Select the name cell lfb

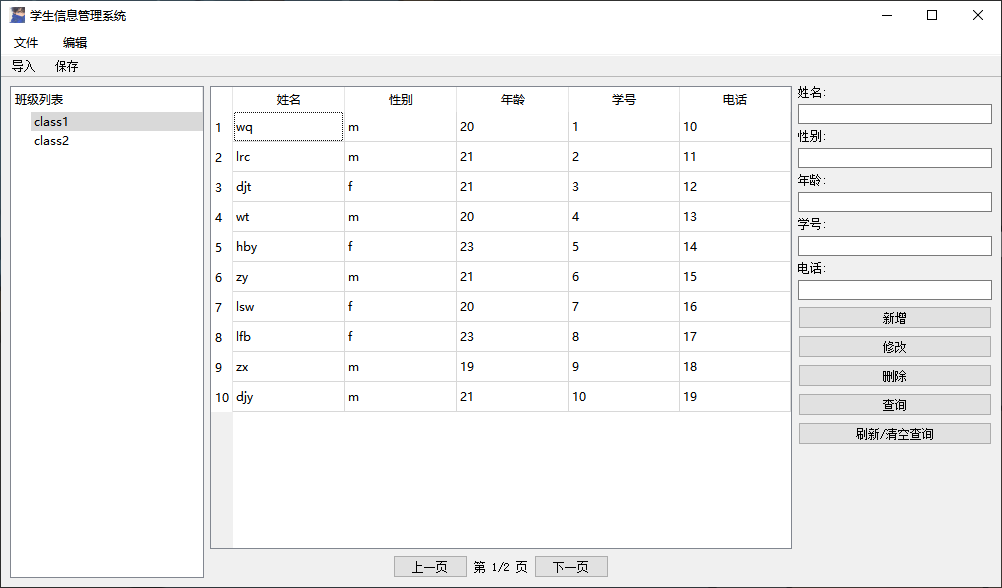(289, 337)
